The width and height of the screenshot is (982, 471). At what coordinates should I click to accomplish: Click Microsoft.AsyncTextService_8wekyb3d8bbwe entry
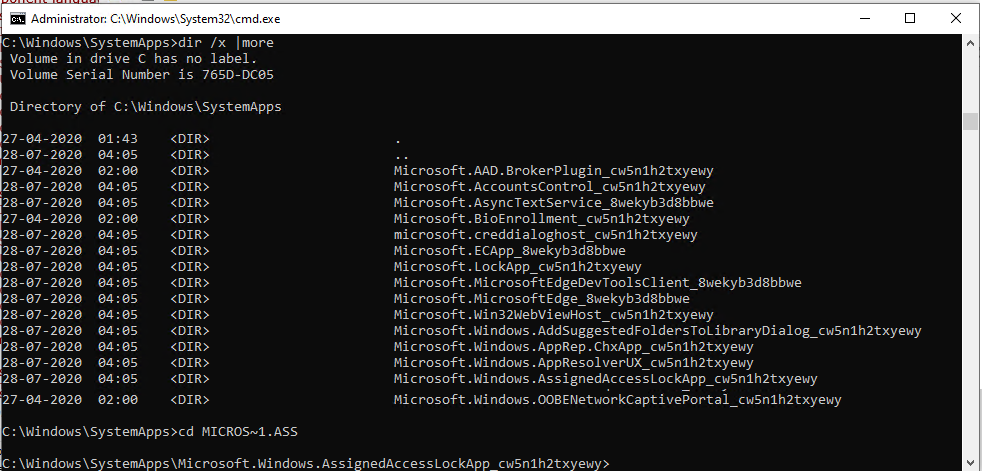pos(554,203)
